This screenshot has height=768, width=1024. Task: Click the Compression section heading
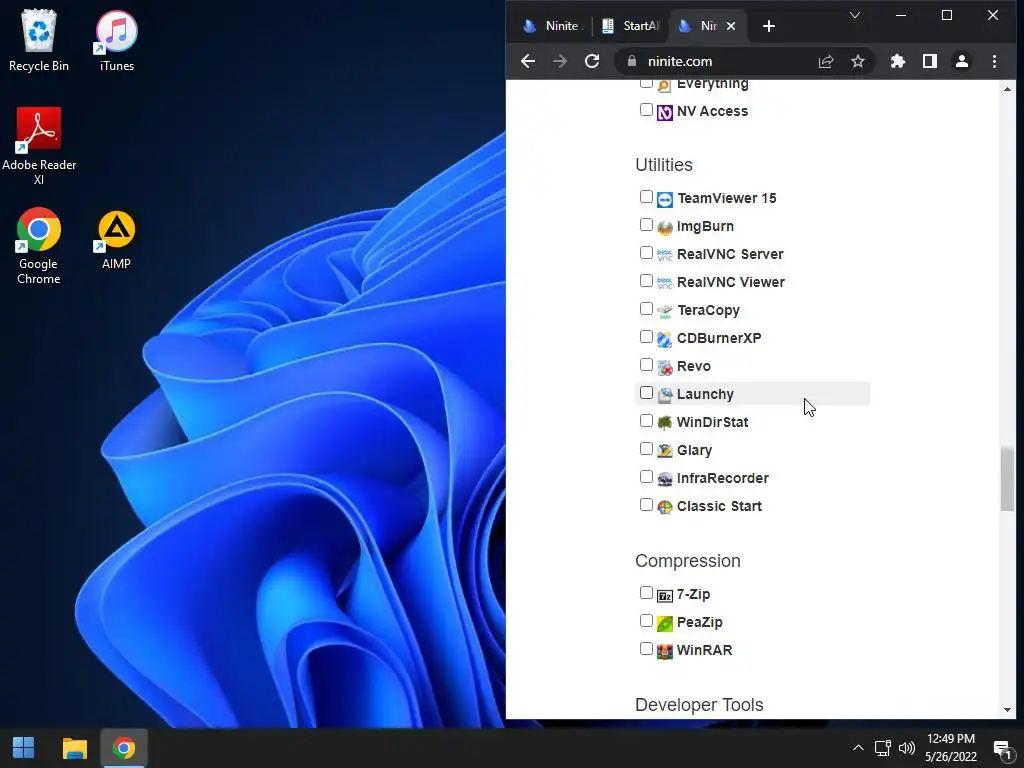tap(688, 561)
